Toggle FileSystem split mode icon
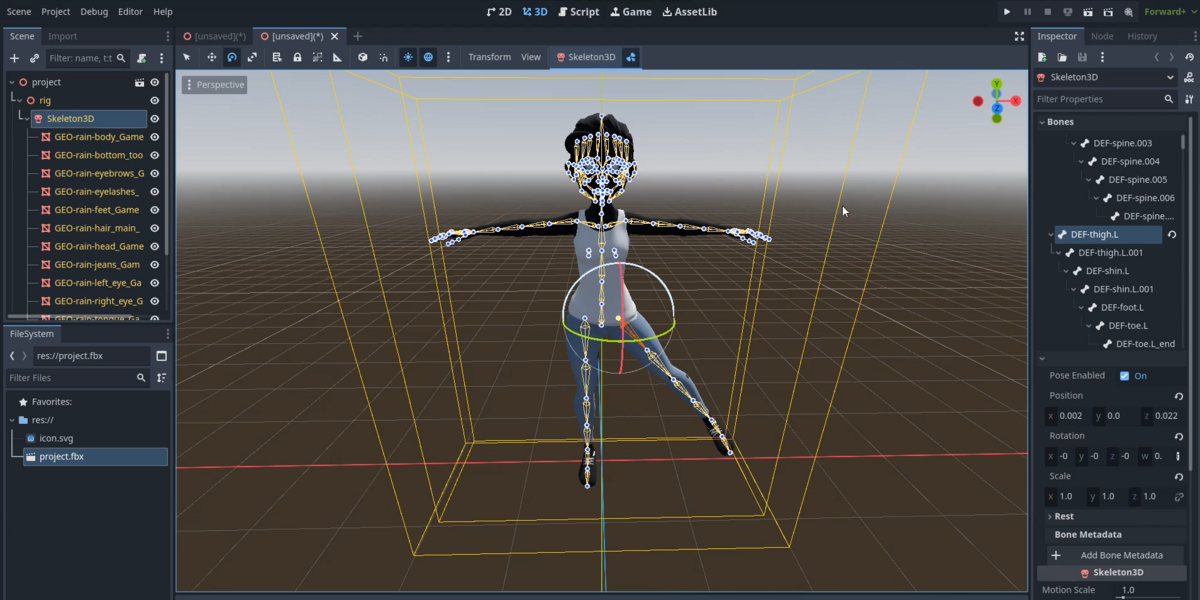This screenshot has height=600, width=1200. click(x=161, y=356)
